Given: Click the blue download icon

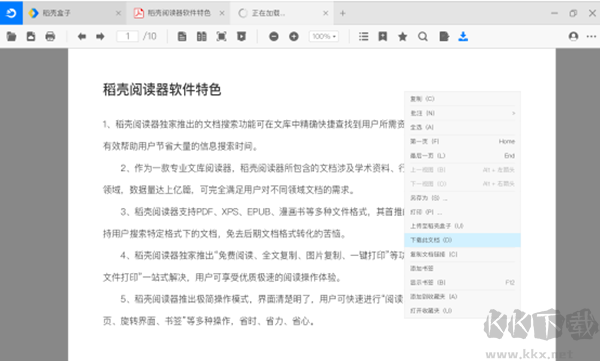Looking at the screenshot, I should [x=463, y=36].
